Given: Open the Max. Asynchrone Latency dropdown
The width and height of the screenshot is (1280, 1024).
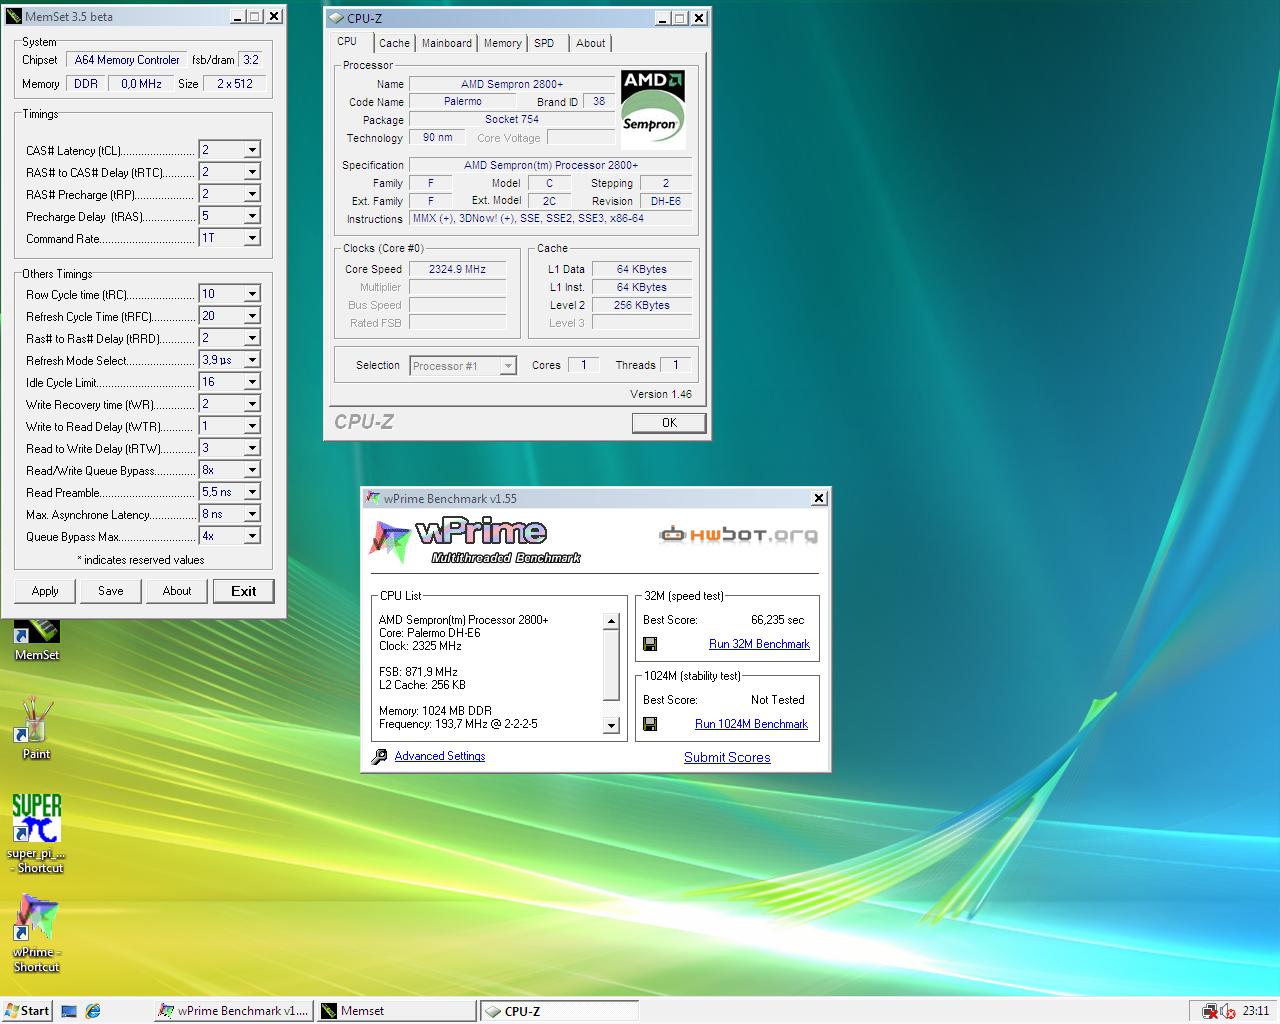Looking at the screenshot, I should (x=252, y=514).
